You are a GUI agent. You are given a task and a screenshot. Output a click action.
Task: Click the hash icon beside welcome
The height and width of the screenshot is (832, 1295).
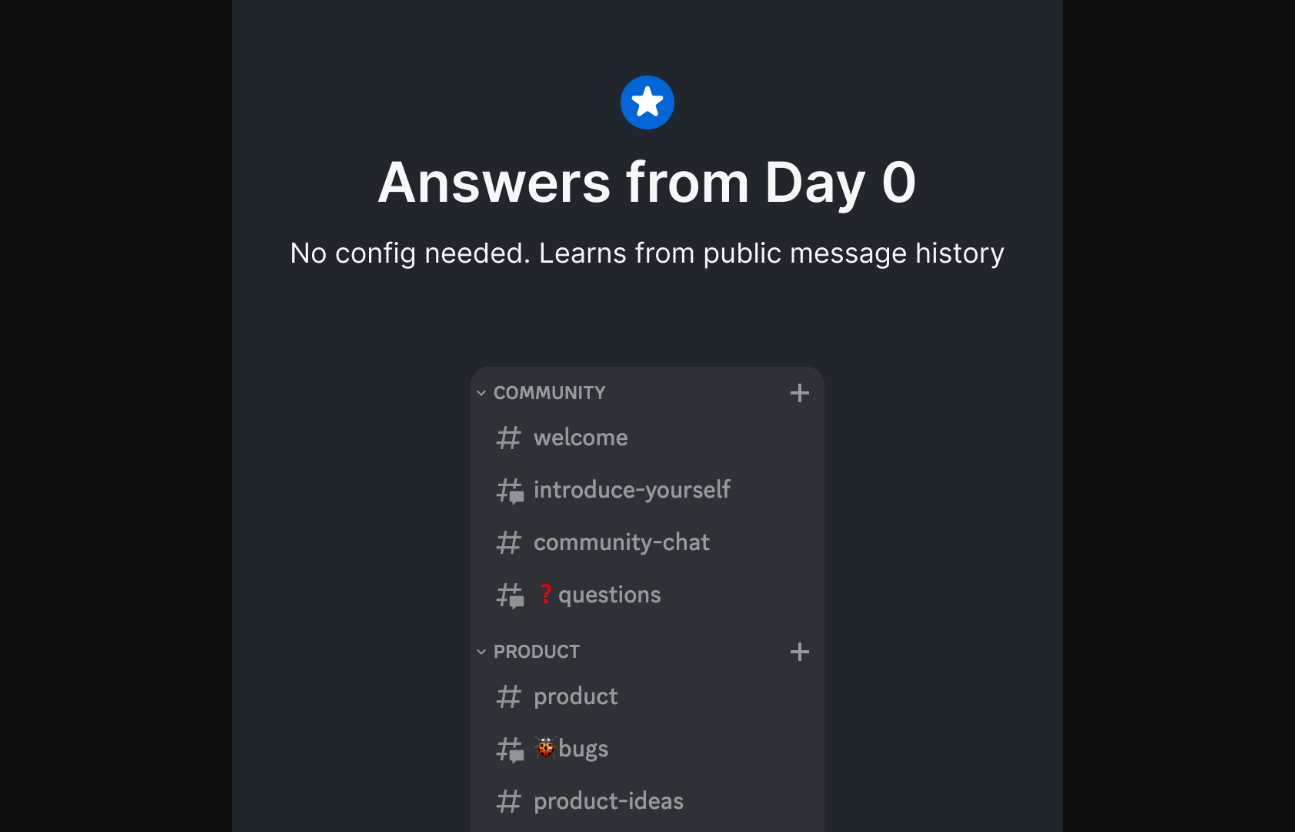pyautogui.click(x=509, y=438)
